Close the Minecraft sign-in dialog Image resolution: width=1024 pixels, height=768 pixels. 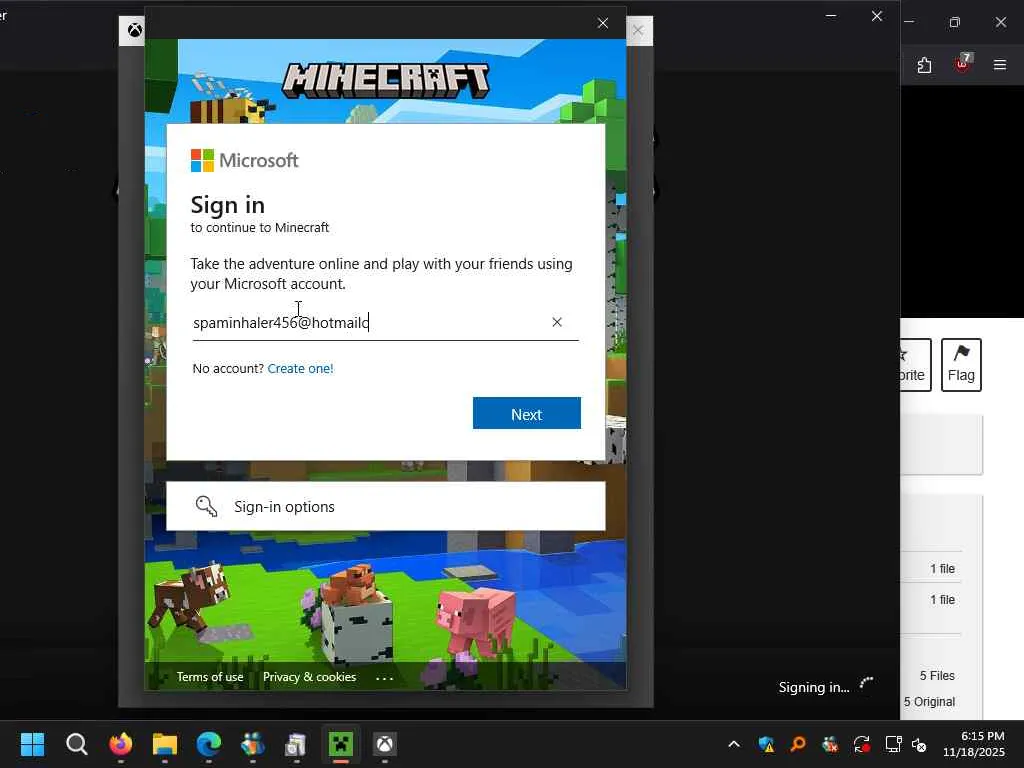click(603, 24)
